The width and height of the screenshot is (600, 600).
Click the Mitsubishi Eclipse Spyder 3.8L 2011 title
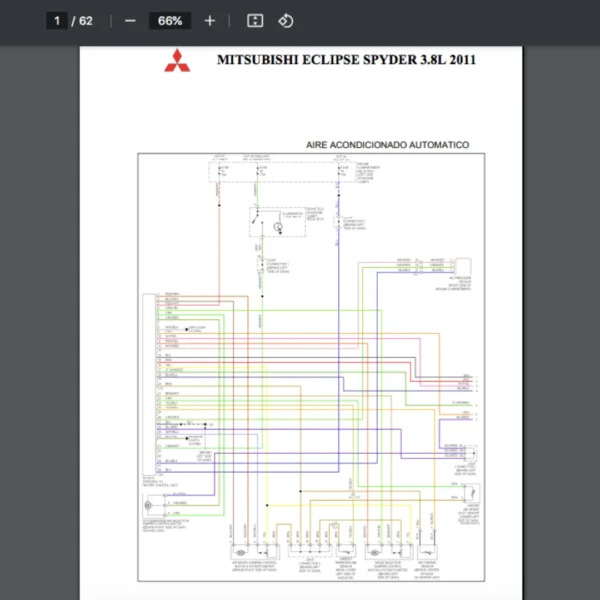(x=346, y=60)
